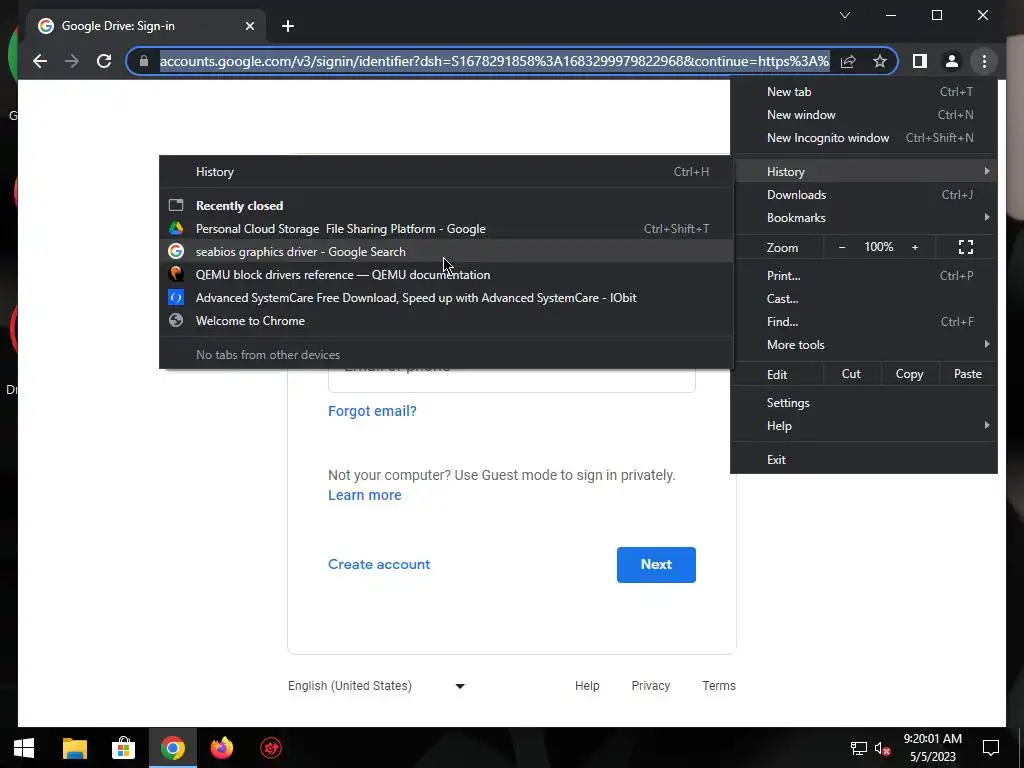Screen dimensions: 1024x768
Task: Open File Explorer from taskbar
Action: coord(74,748)
